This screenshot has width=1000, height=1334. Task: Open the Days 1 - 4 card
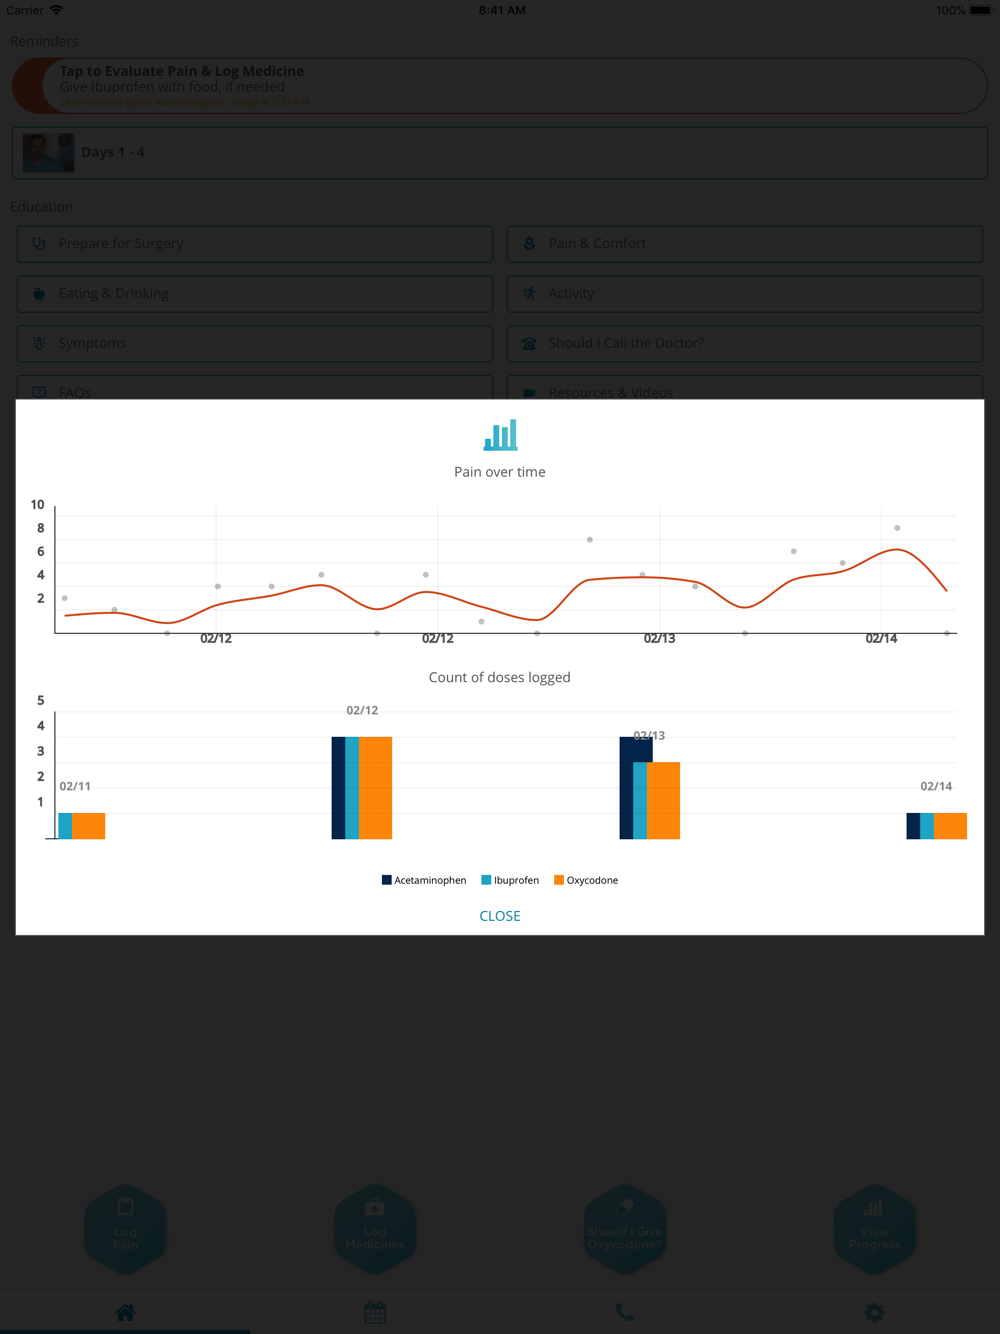[x=500, y=153]
